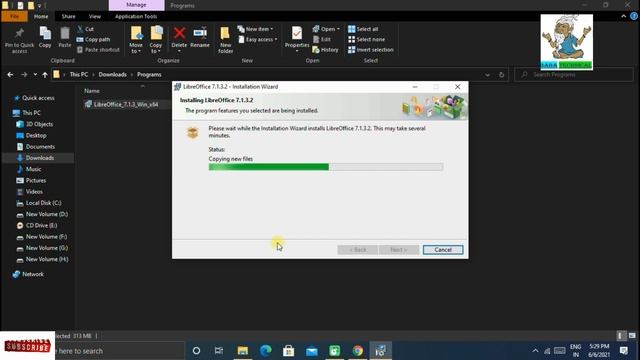Click Select none in ribbon
The width and height of the screenshot is (640, 360).
point(366,40)
